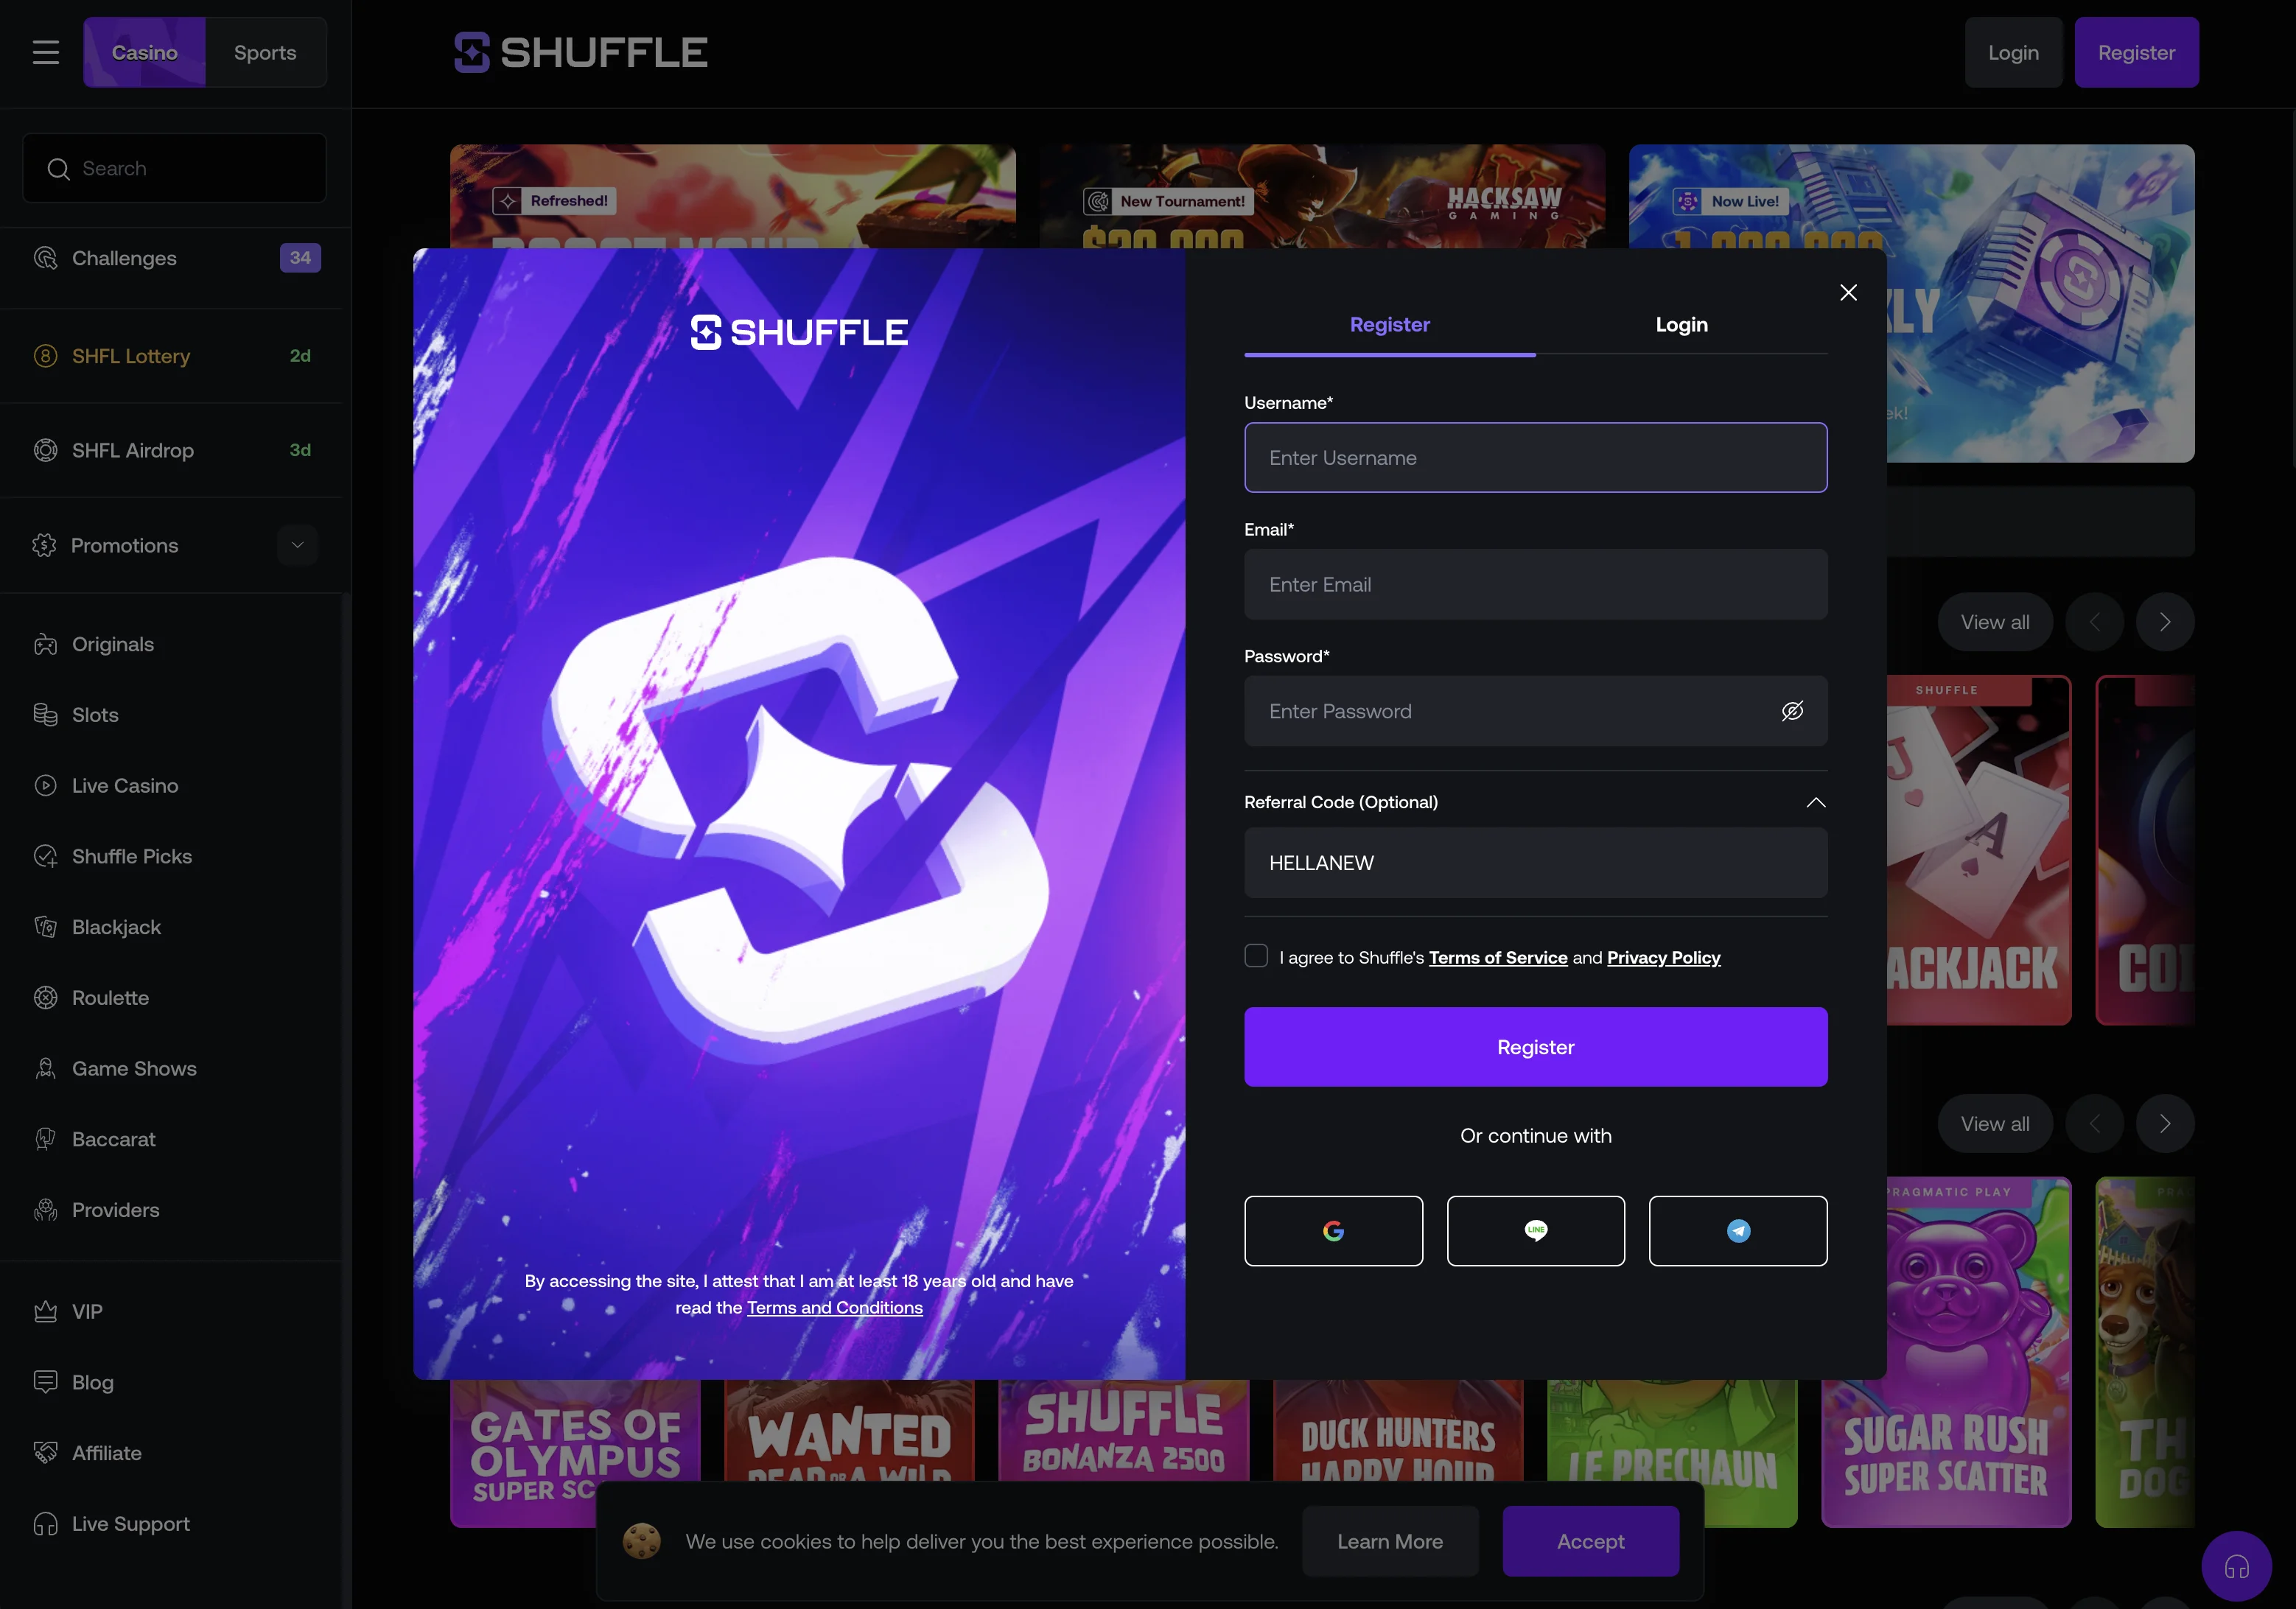Select the Login tab in dialog
The image size is (2296, 1609).
(x=1682, y=324)
